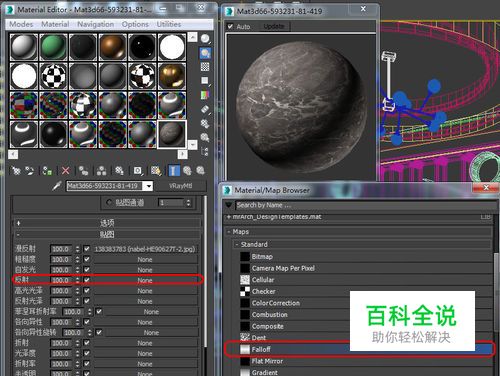500x376 pixels.
Task: Click the None button for 反射 map
Action: [x=145, y=280]
